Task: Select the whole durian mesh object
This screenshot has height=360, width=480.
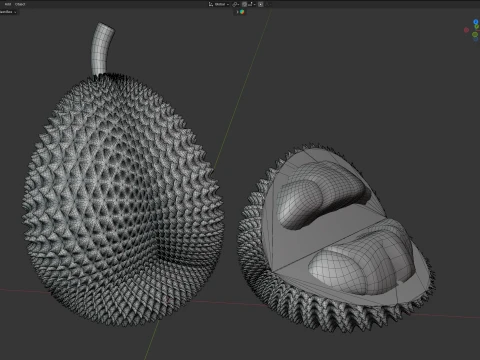Action: click(123, 200)
